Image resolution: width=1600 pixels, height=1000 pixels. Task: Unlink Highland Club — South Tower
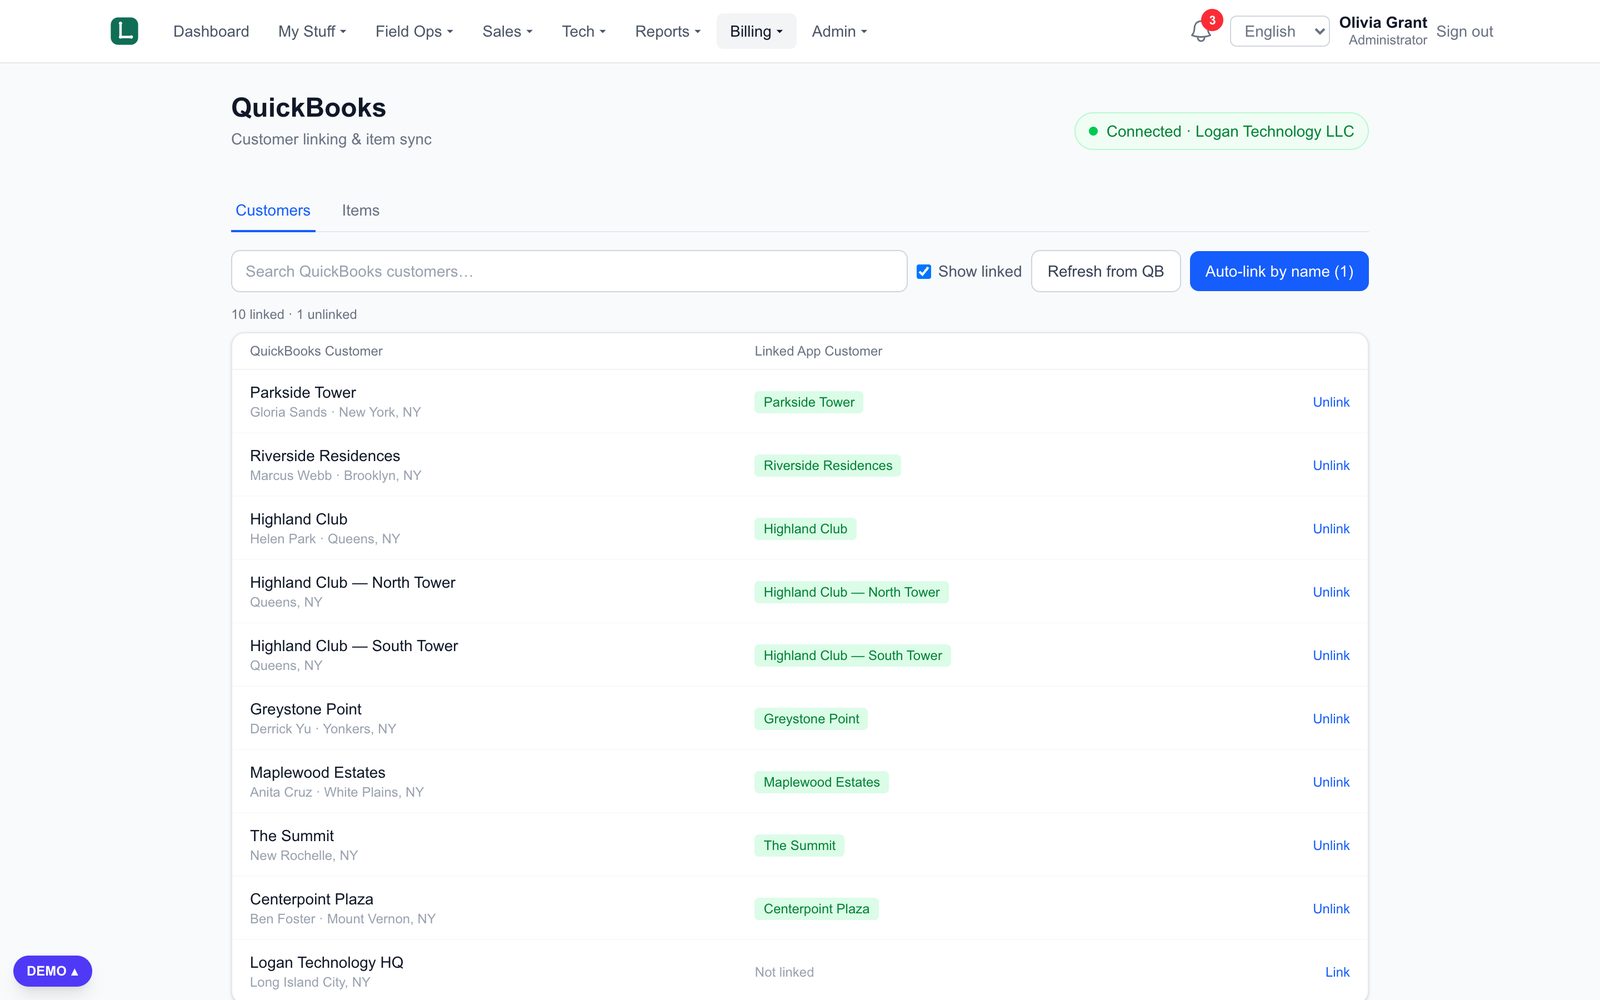tap(1331, 655)
